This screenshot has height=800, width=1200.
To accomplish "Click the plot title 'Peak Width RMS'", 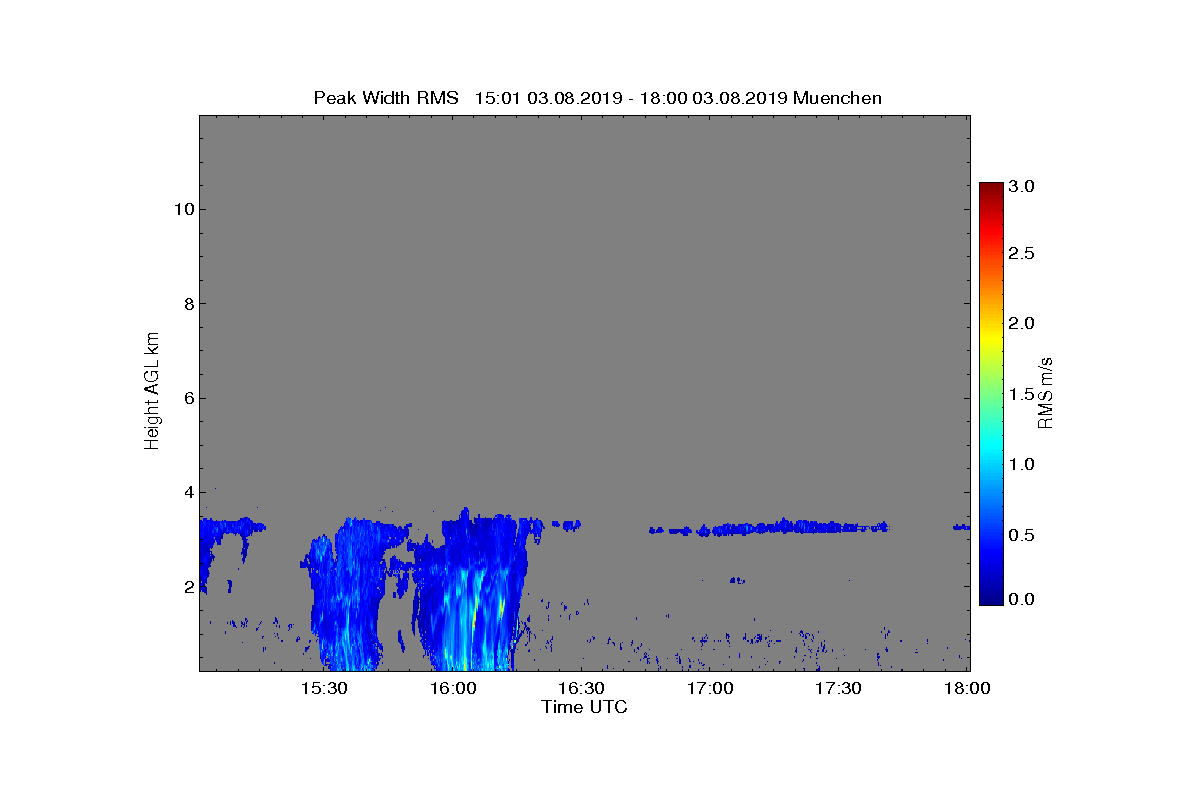I will [x=386, y=98].
